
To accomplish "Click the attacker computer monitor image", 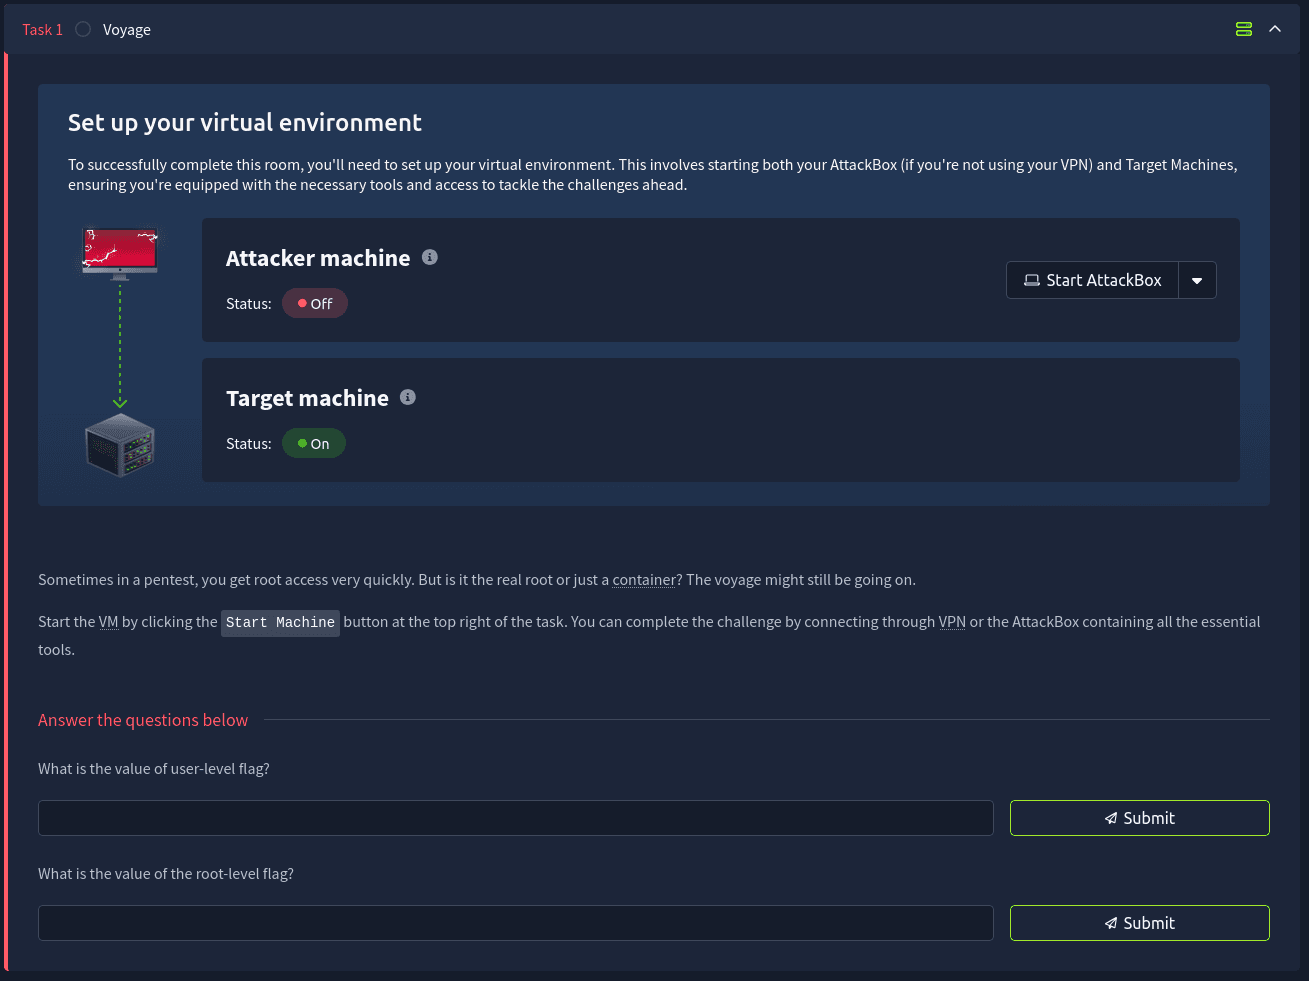I will 120,252.
